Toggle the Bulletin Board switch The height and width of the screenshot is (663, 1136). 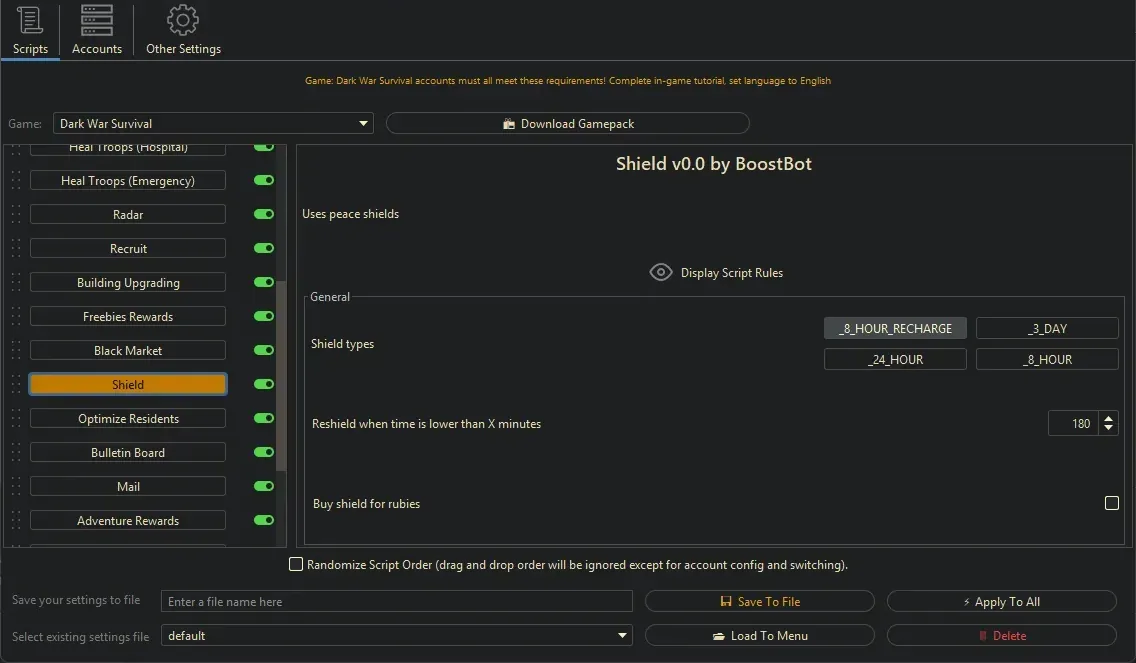[x=264, y=453]
